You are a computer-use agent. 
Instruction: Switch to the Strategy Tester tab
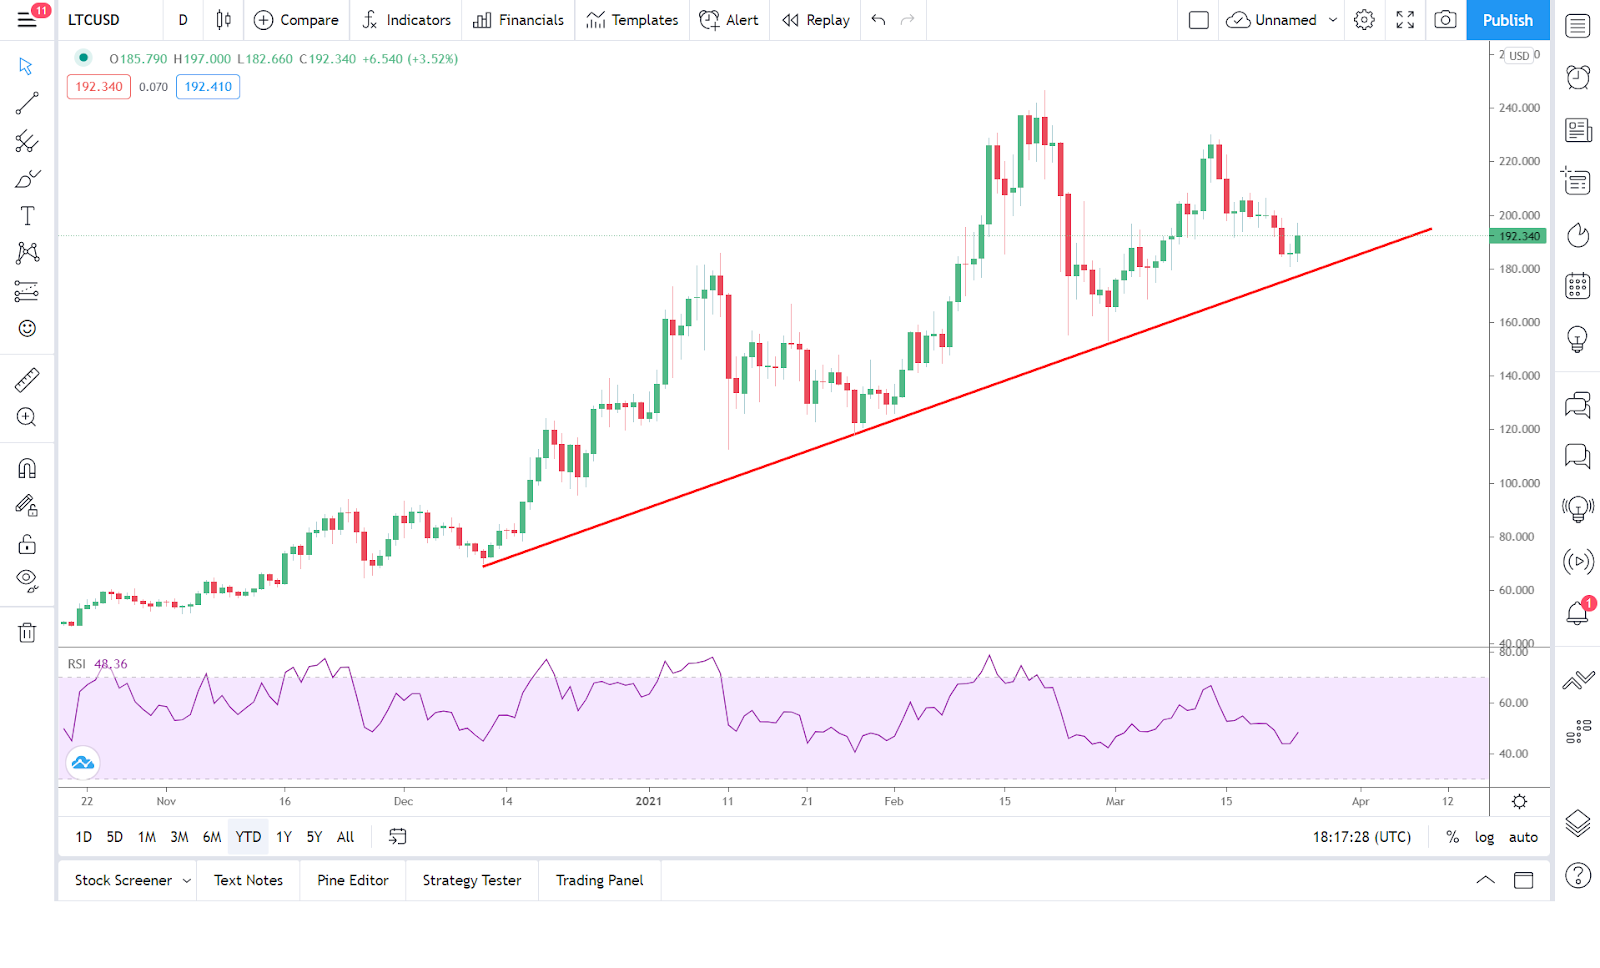pos(472,880)
